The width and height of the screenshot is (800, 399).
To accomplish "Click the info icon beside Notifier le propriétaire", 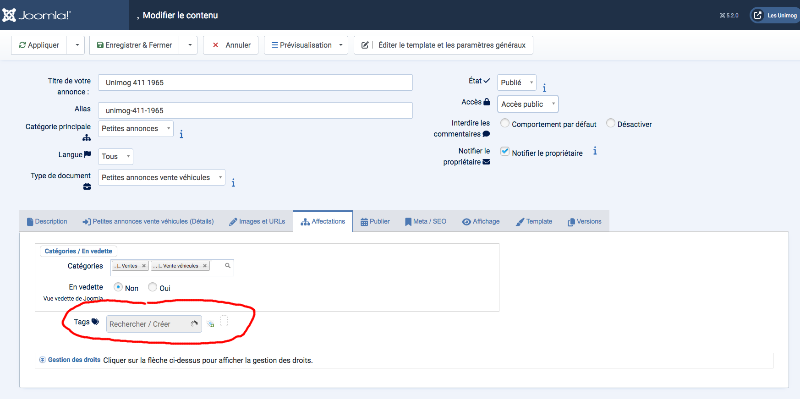I will (594, 152).
